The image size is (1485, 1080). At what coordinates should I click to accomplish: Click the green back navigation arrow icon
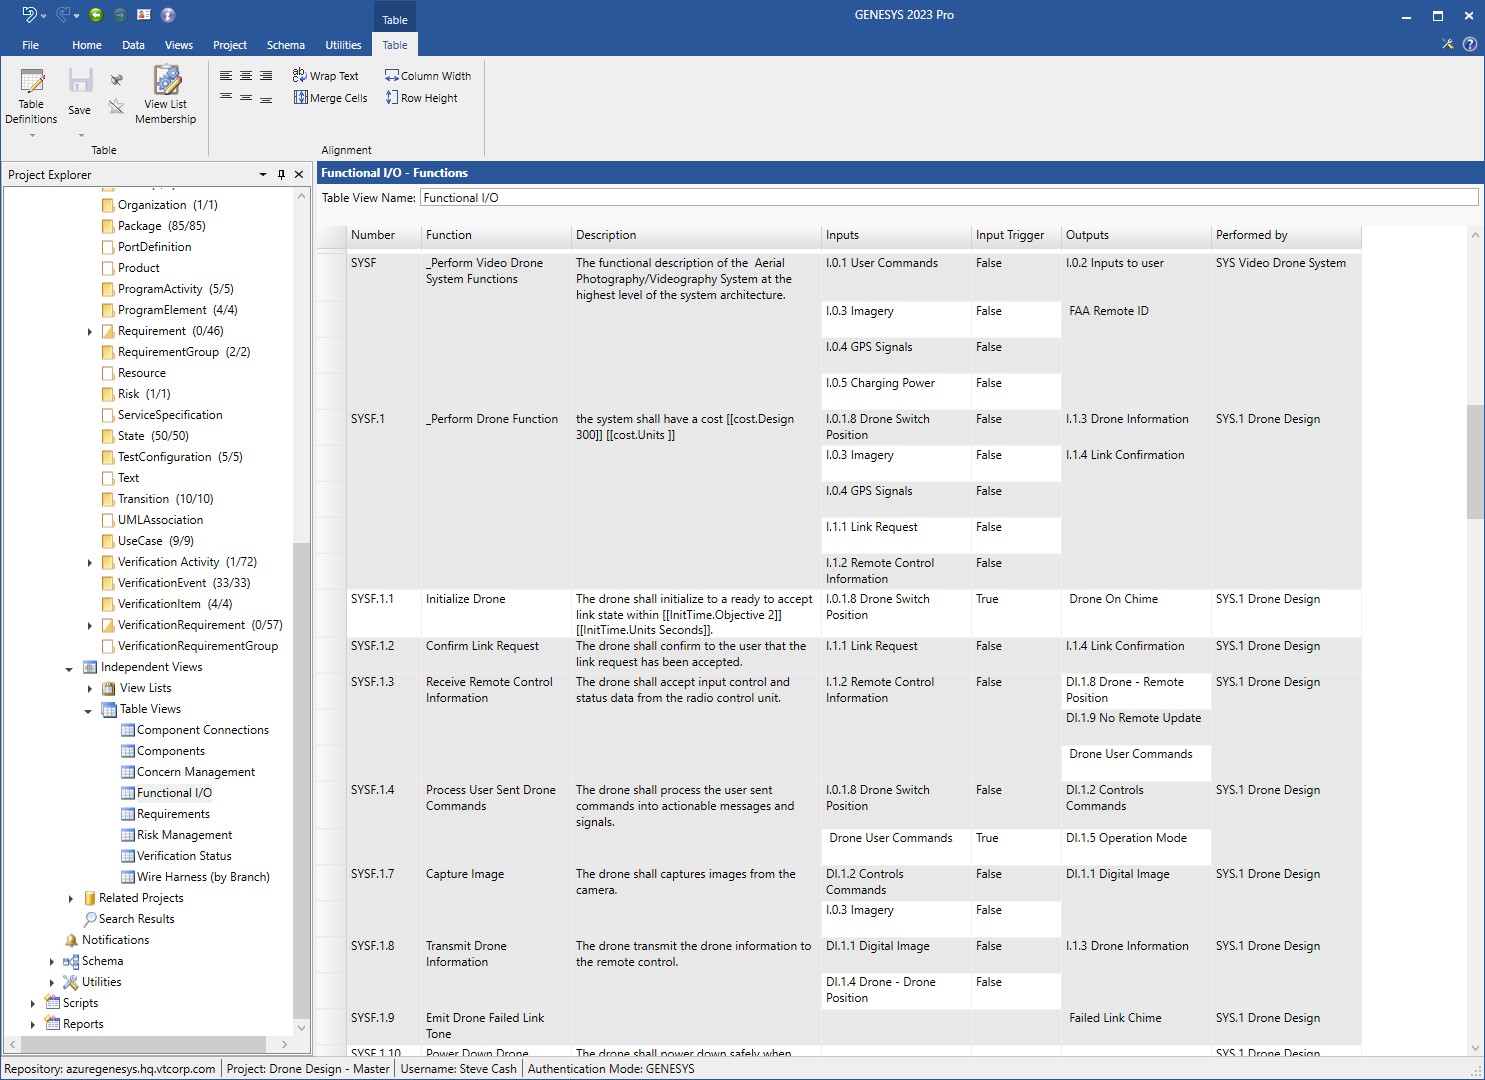(x=96, y=15)
